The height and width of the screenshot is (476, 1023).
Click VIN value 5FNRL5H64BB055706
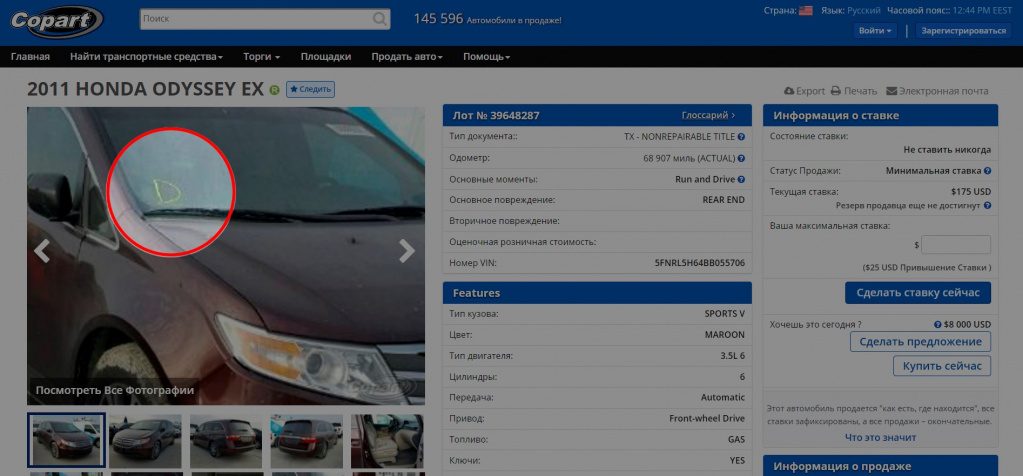(x=699, y=263)
